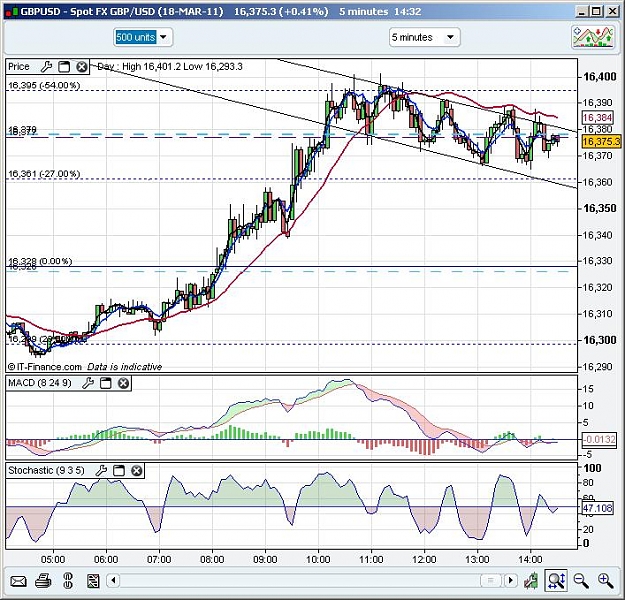Click the scrollbar right arrow

point(510,580)
